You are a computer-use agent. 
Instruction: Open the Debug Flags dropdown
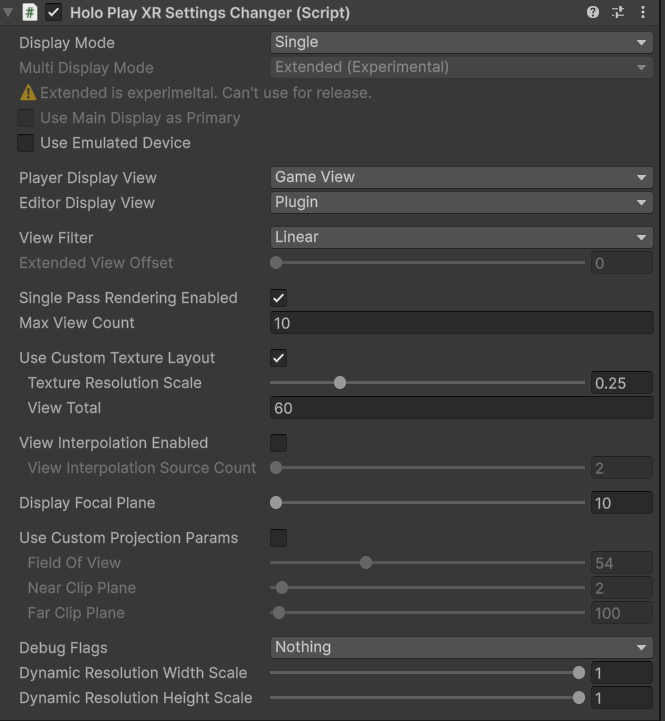(x=461, y=647)
